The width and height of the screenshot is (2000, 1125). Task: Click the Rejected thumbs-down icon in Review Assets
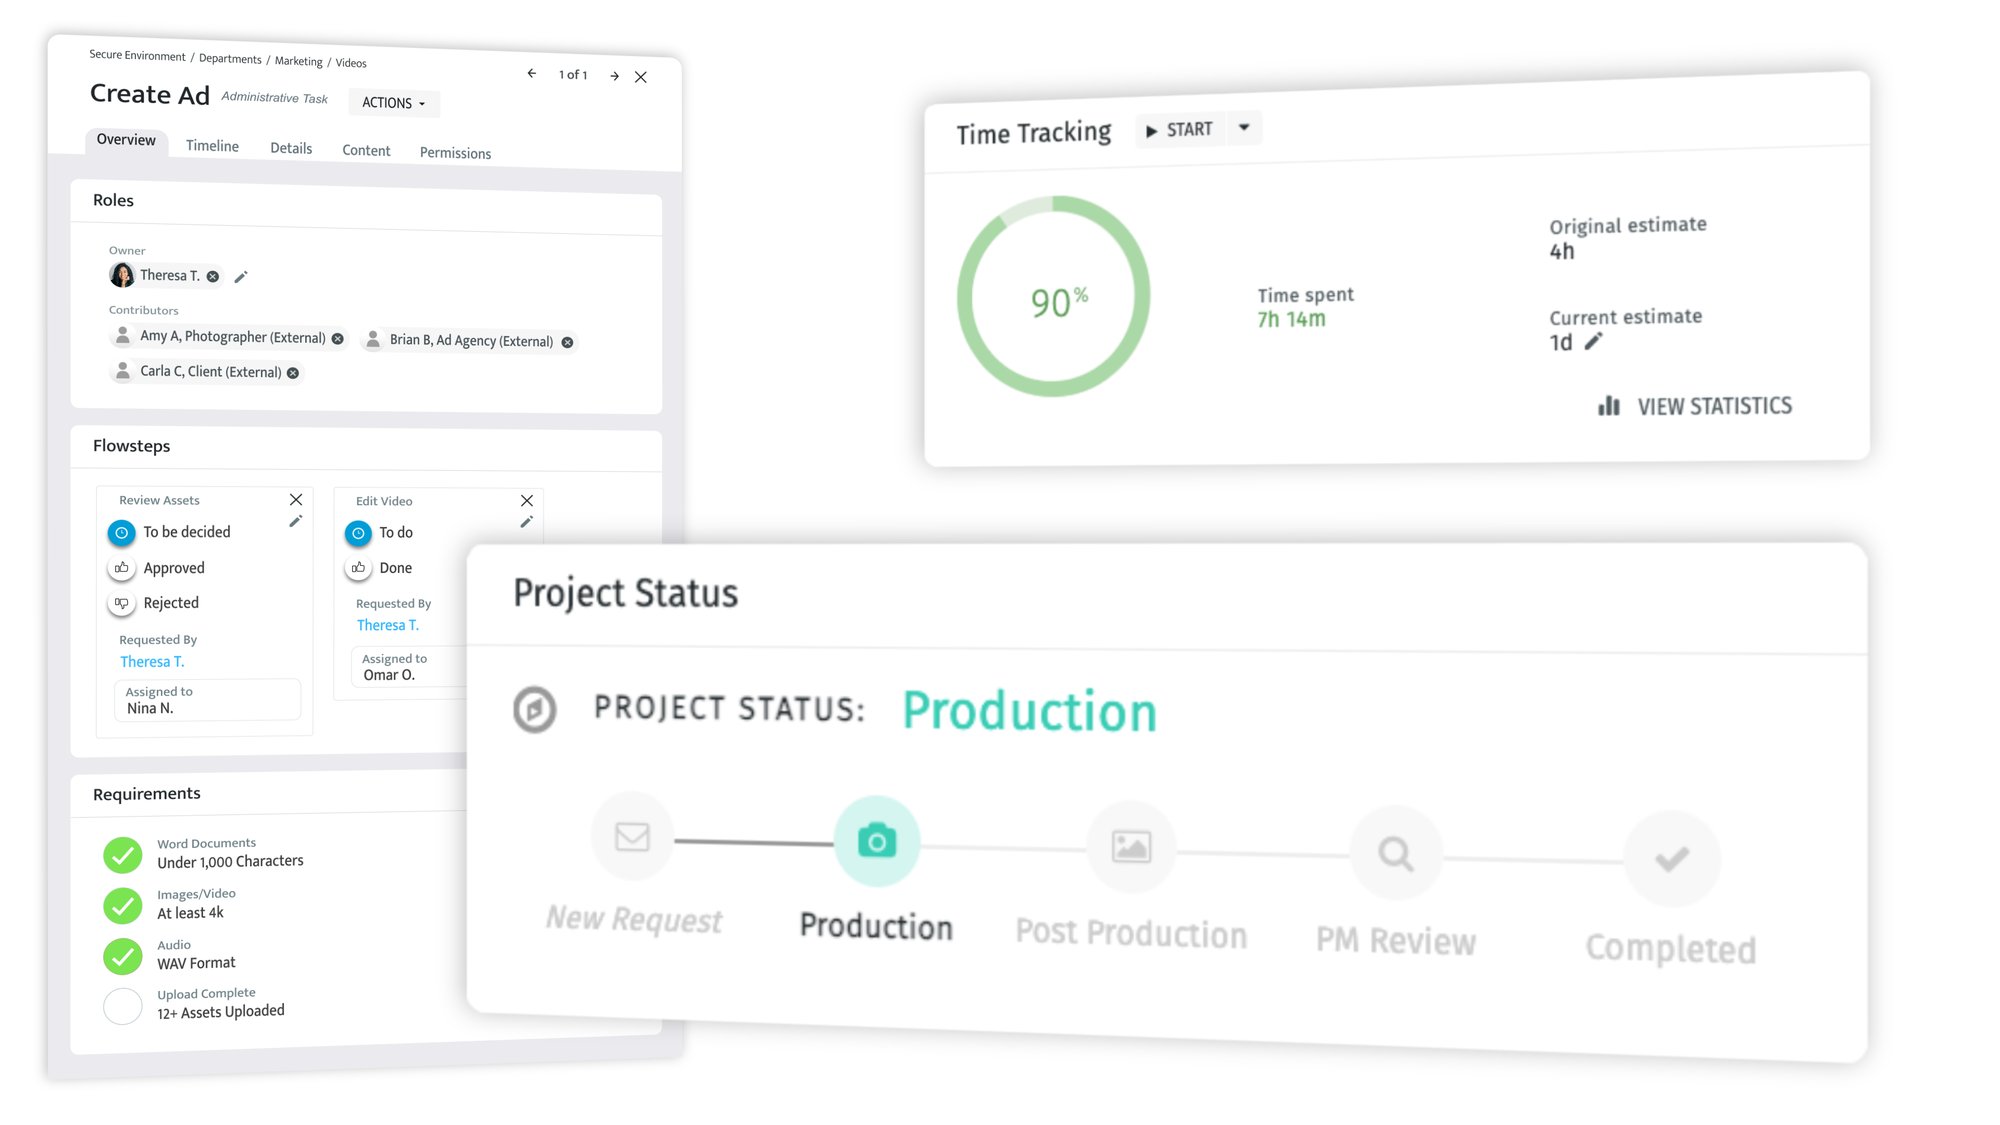(x=121, y=602)
